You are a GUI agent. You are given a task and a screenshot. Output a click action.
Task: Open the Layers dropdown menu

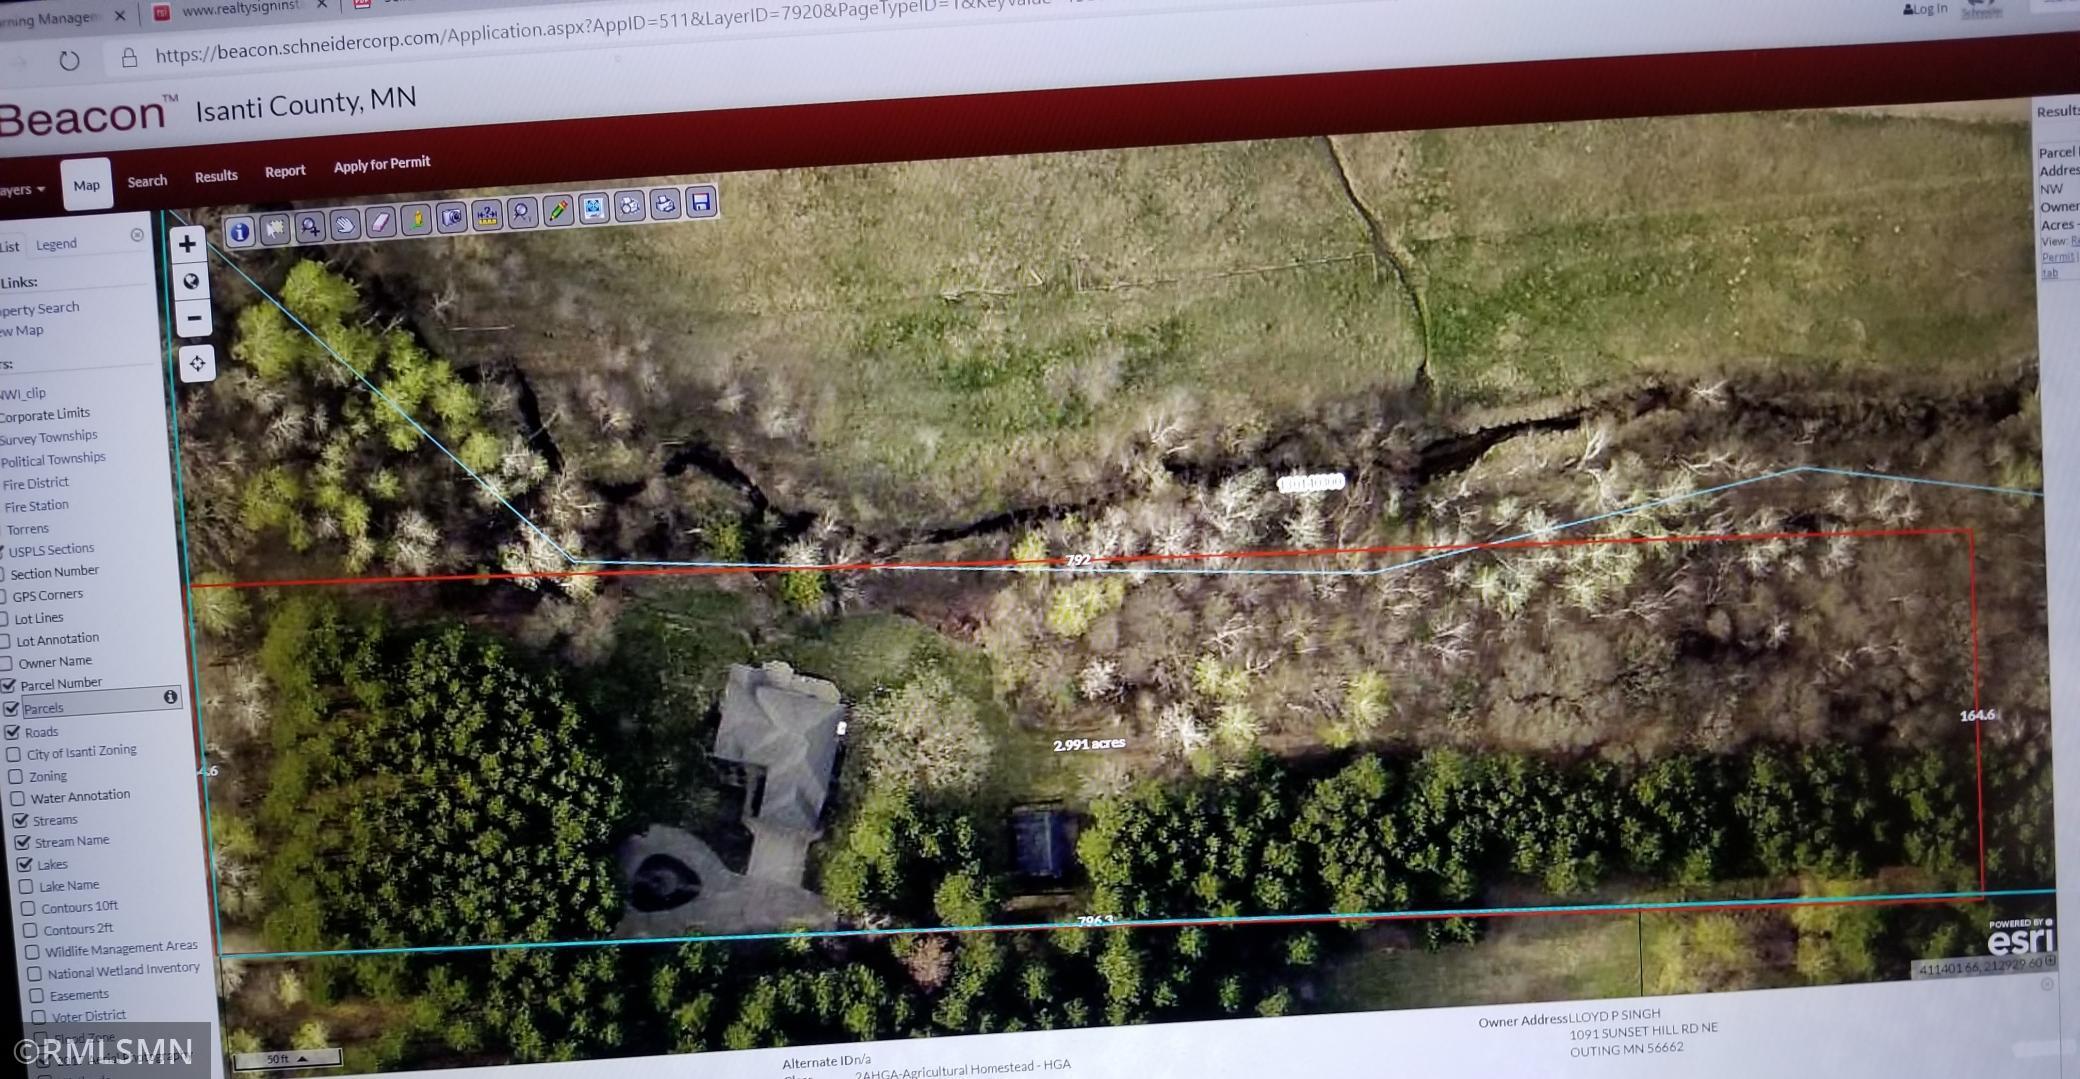point(22,190)
